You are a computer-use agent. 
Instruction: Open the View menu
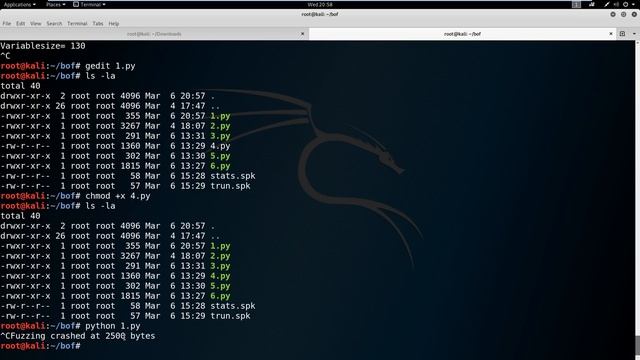pyautogui.click(x=36, y=24)
